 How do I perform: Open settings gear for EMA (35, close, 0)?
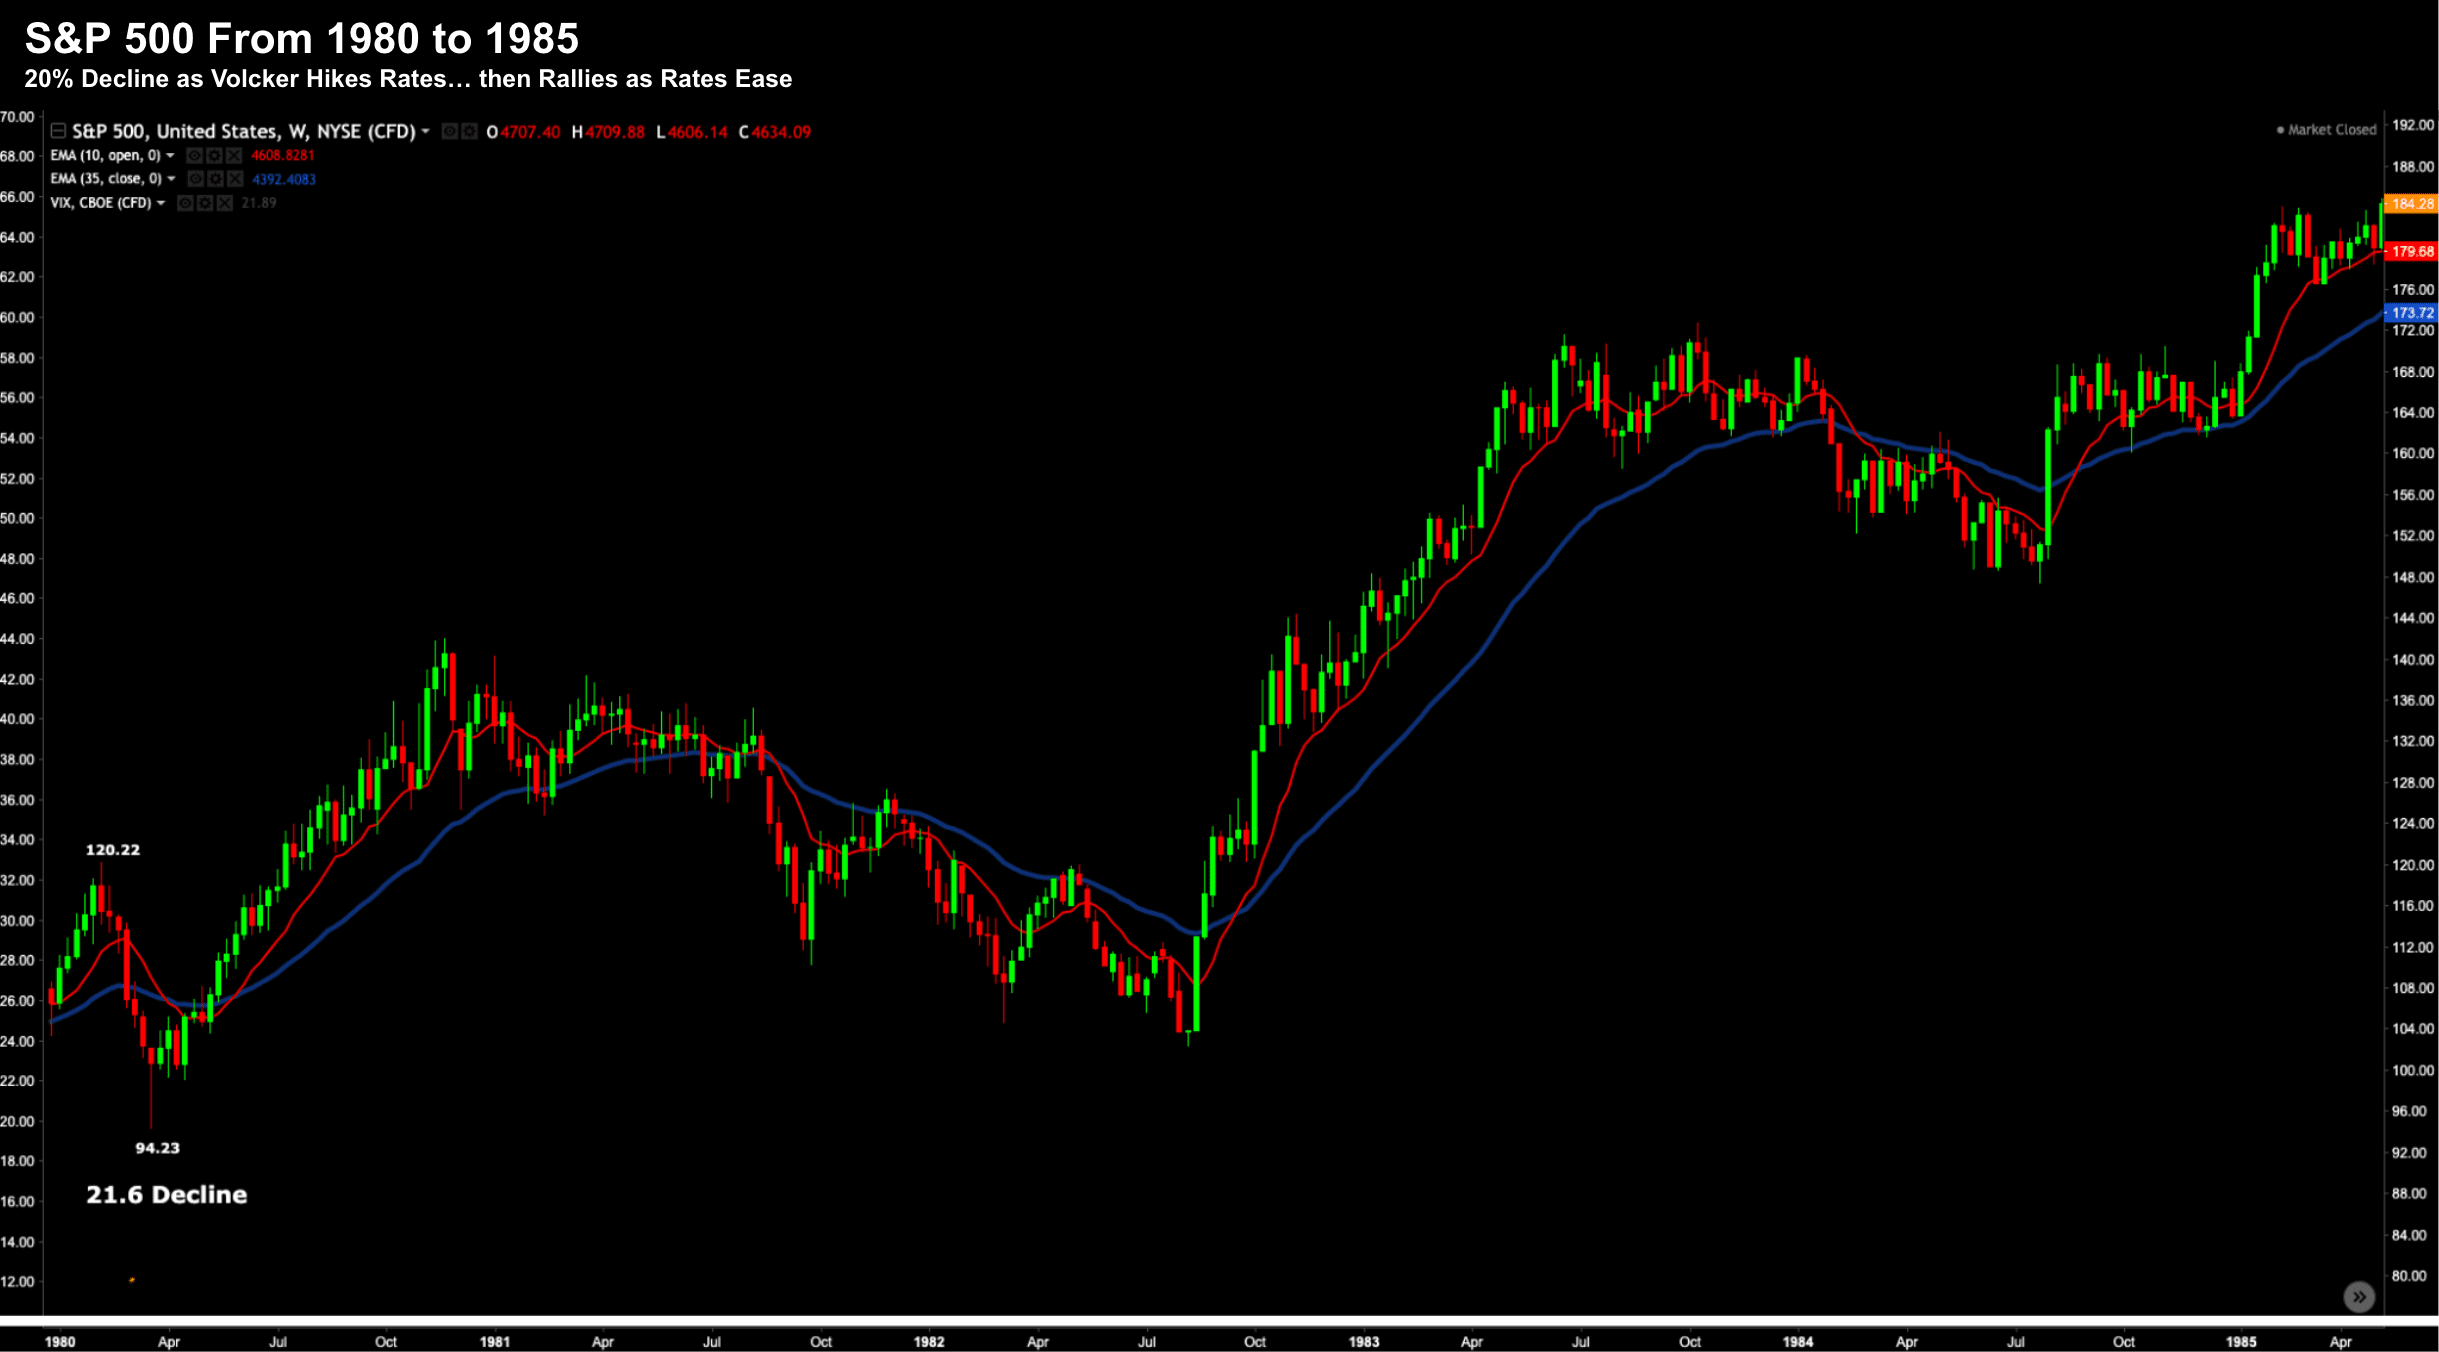215,178
